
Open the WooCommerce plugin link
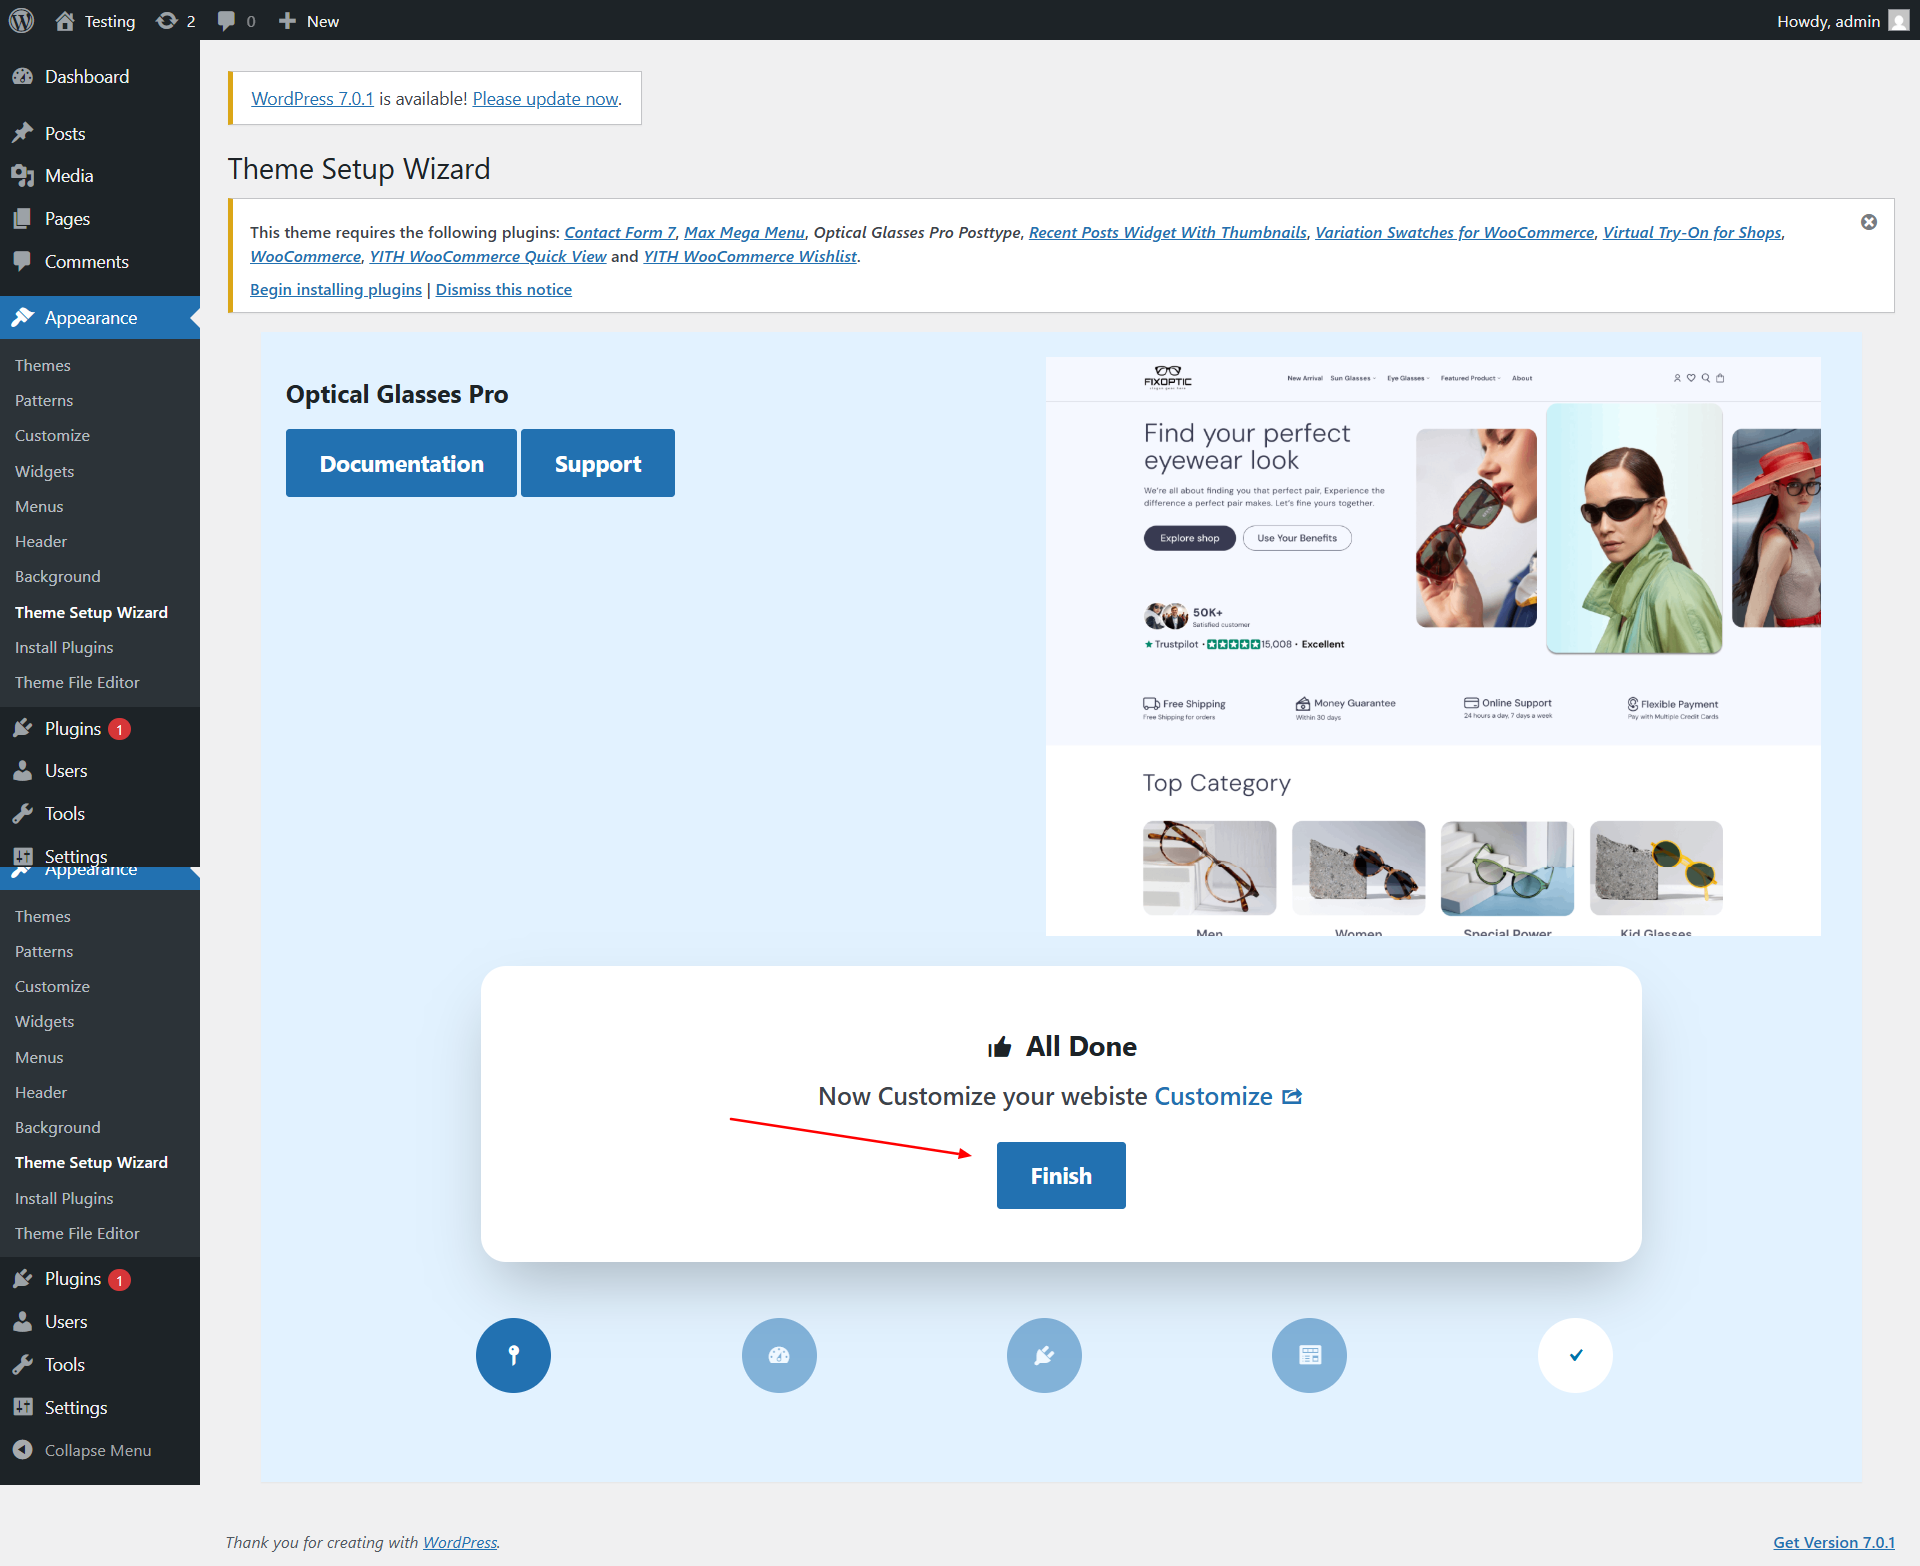305,256
